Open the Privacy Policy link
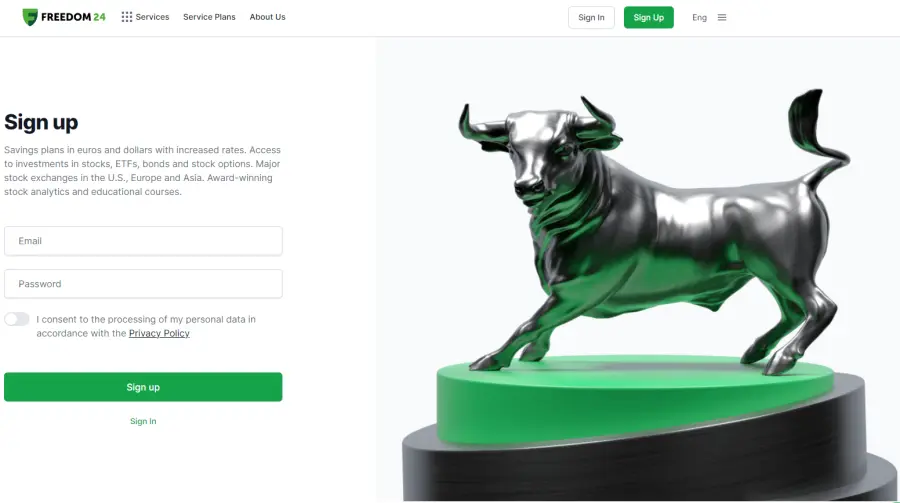This screenshot has width=900, height=503. 159,333
